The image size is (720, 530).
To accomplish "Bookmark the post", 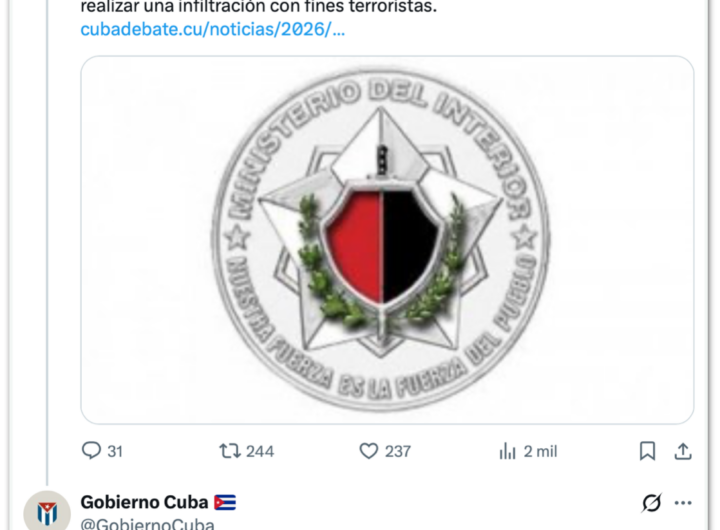I will point(647,451).
